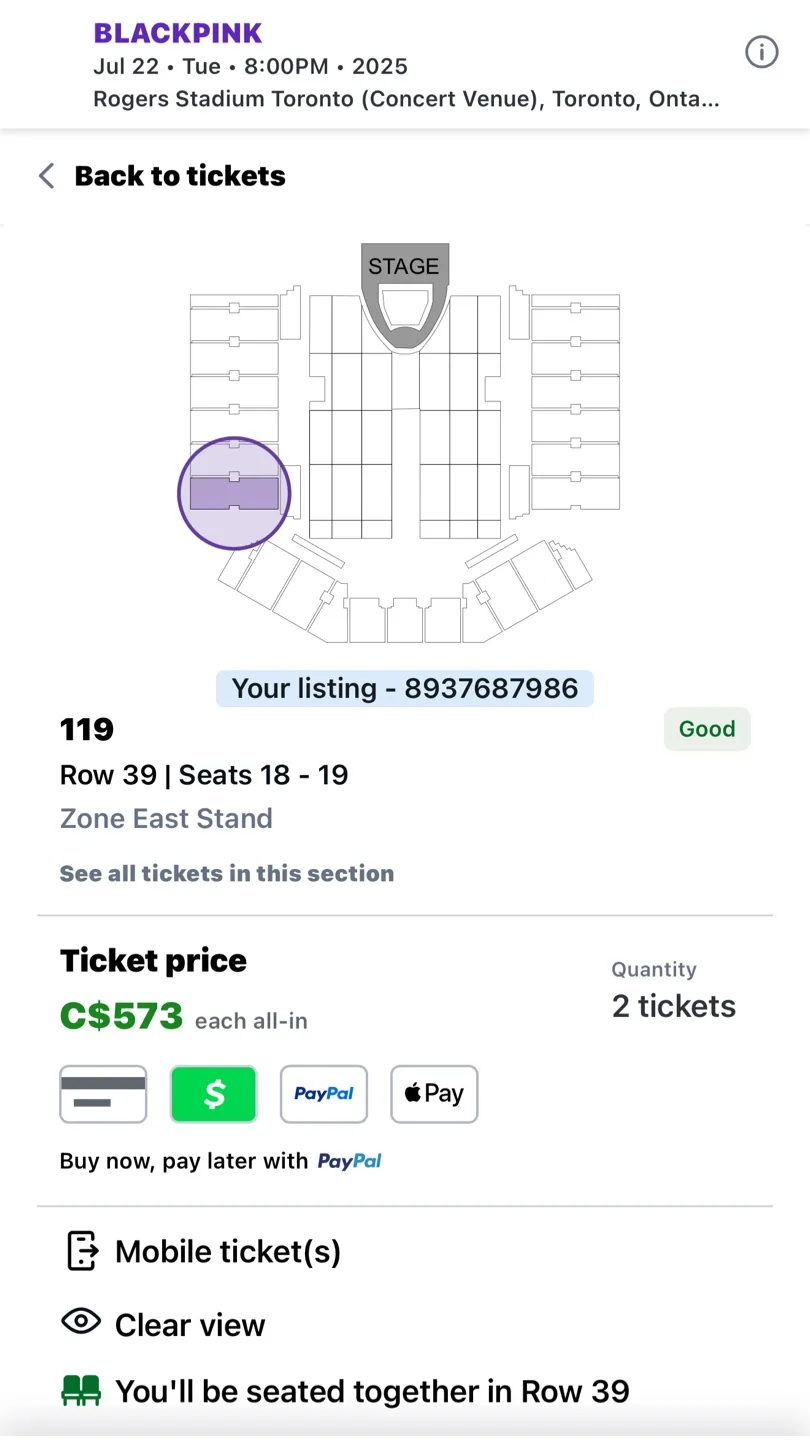The image size is (810, 1440).
Task: Tap the mobile ticket phone icon
Action: coord(82,1251)
